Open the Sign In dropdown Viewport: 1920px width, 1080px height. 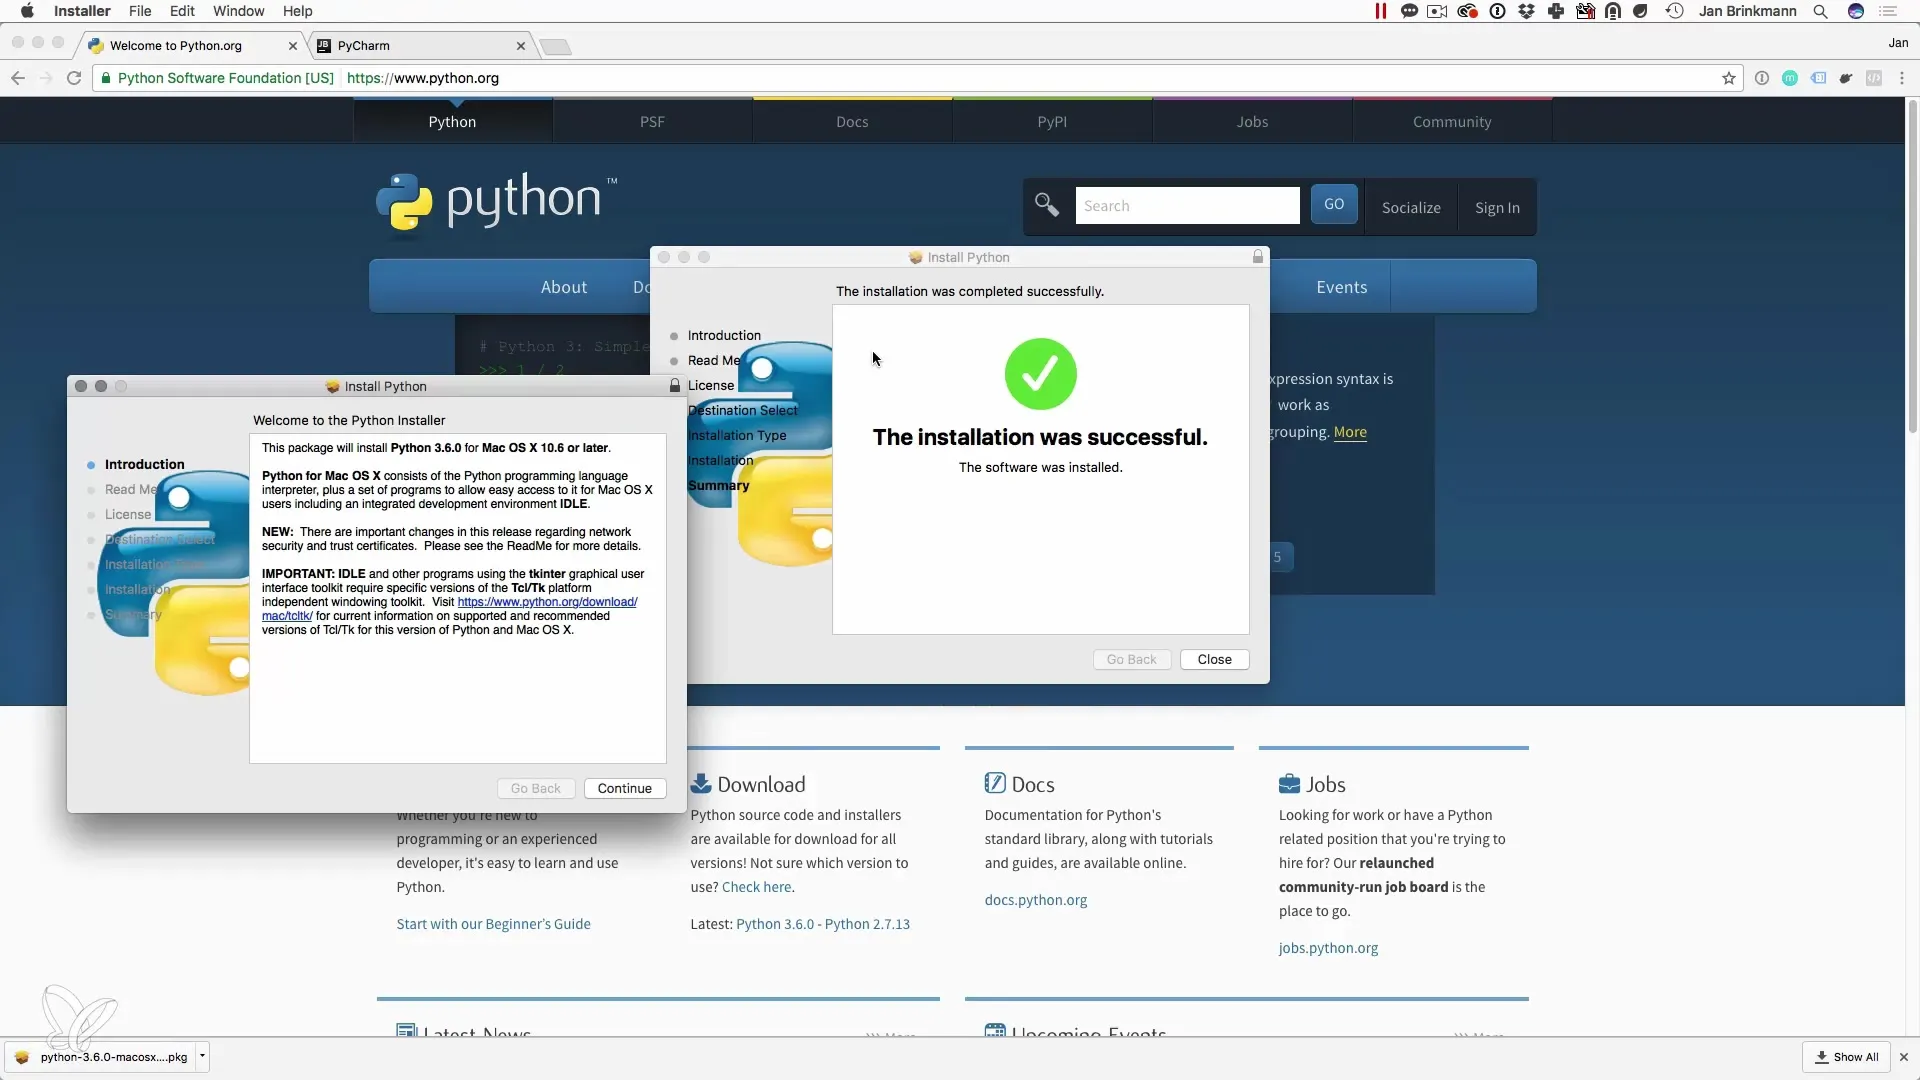[x=1497, y=207]
